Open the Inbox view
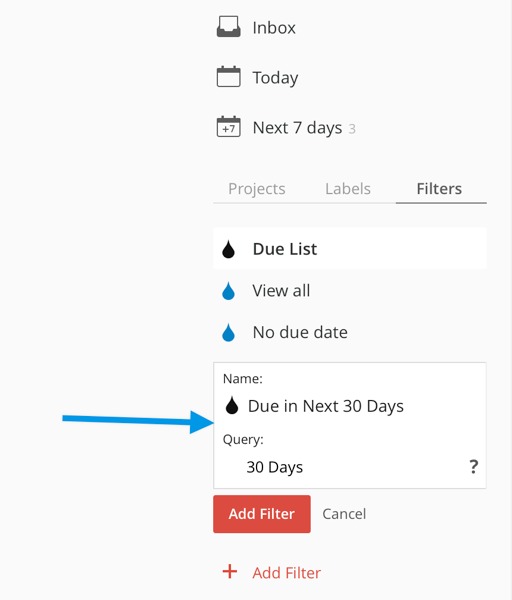The width and height of the screenshot is (512, 600). click(274, 28)
